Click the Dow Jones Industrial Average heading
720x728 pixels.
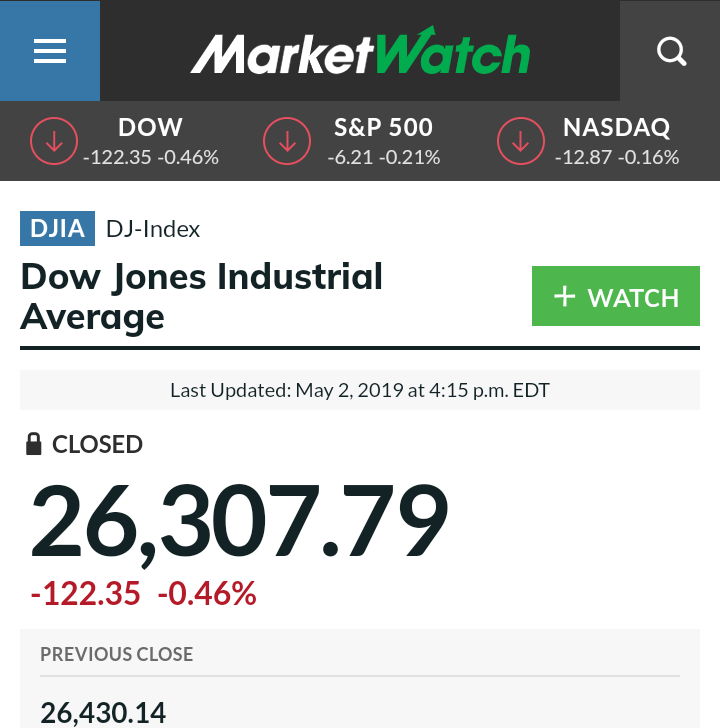[x=201, y=296]
